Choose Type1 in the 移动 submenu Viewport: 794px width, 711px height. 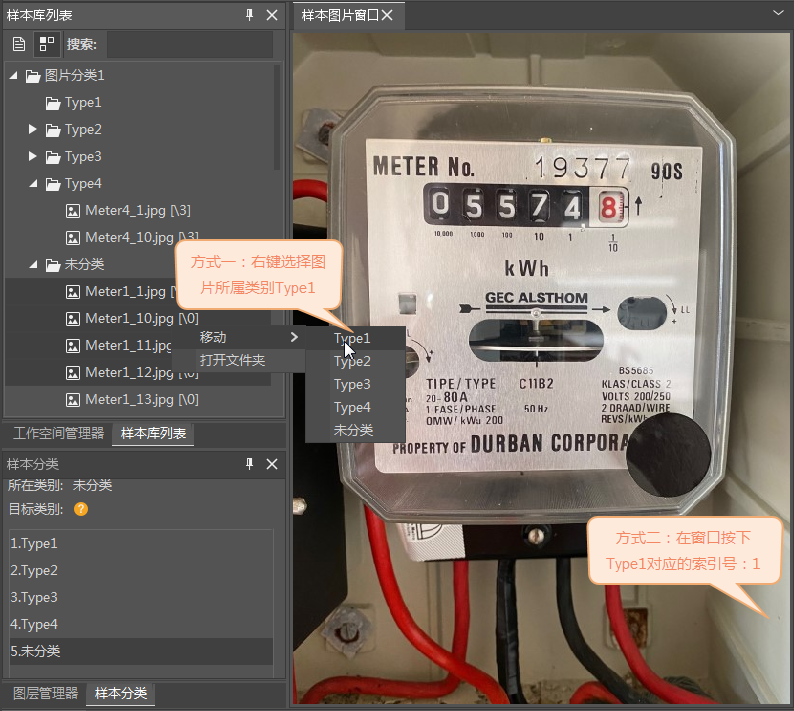click(352, 339)
